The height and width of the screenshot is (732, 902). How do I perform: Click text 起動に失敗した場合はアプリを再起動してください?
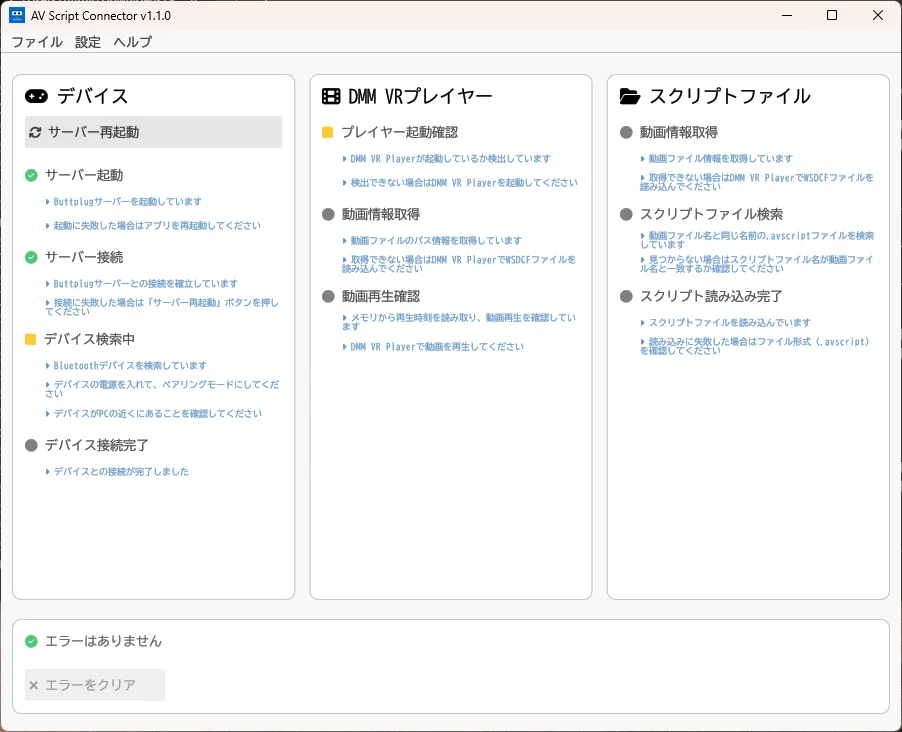tap(157, 226)
